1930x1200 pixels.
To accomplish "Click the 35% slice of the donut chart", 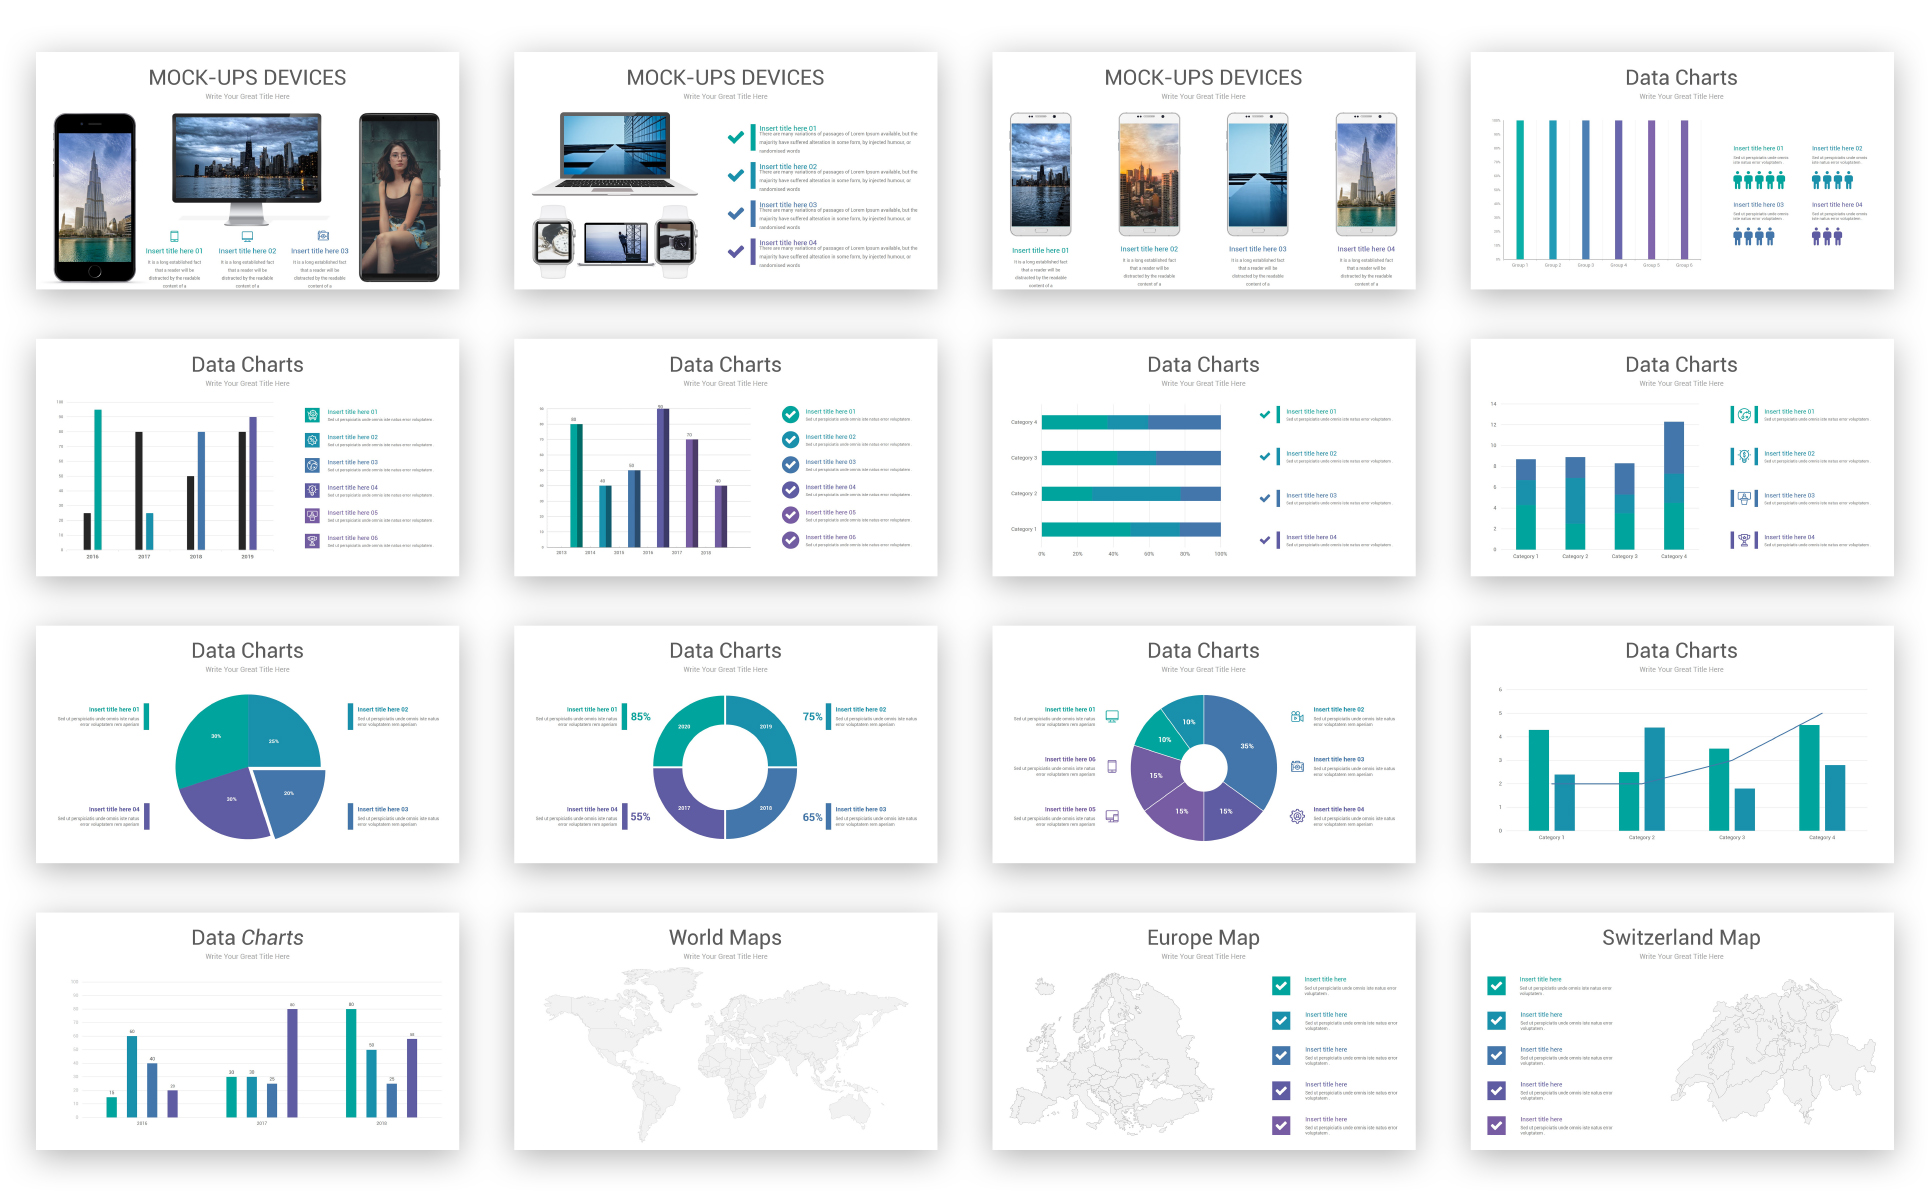I will coord(1247,746).
